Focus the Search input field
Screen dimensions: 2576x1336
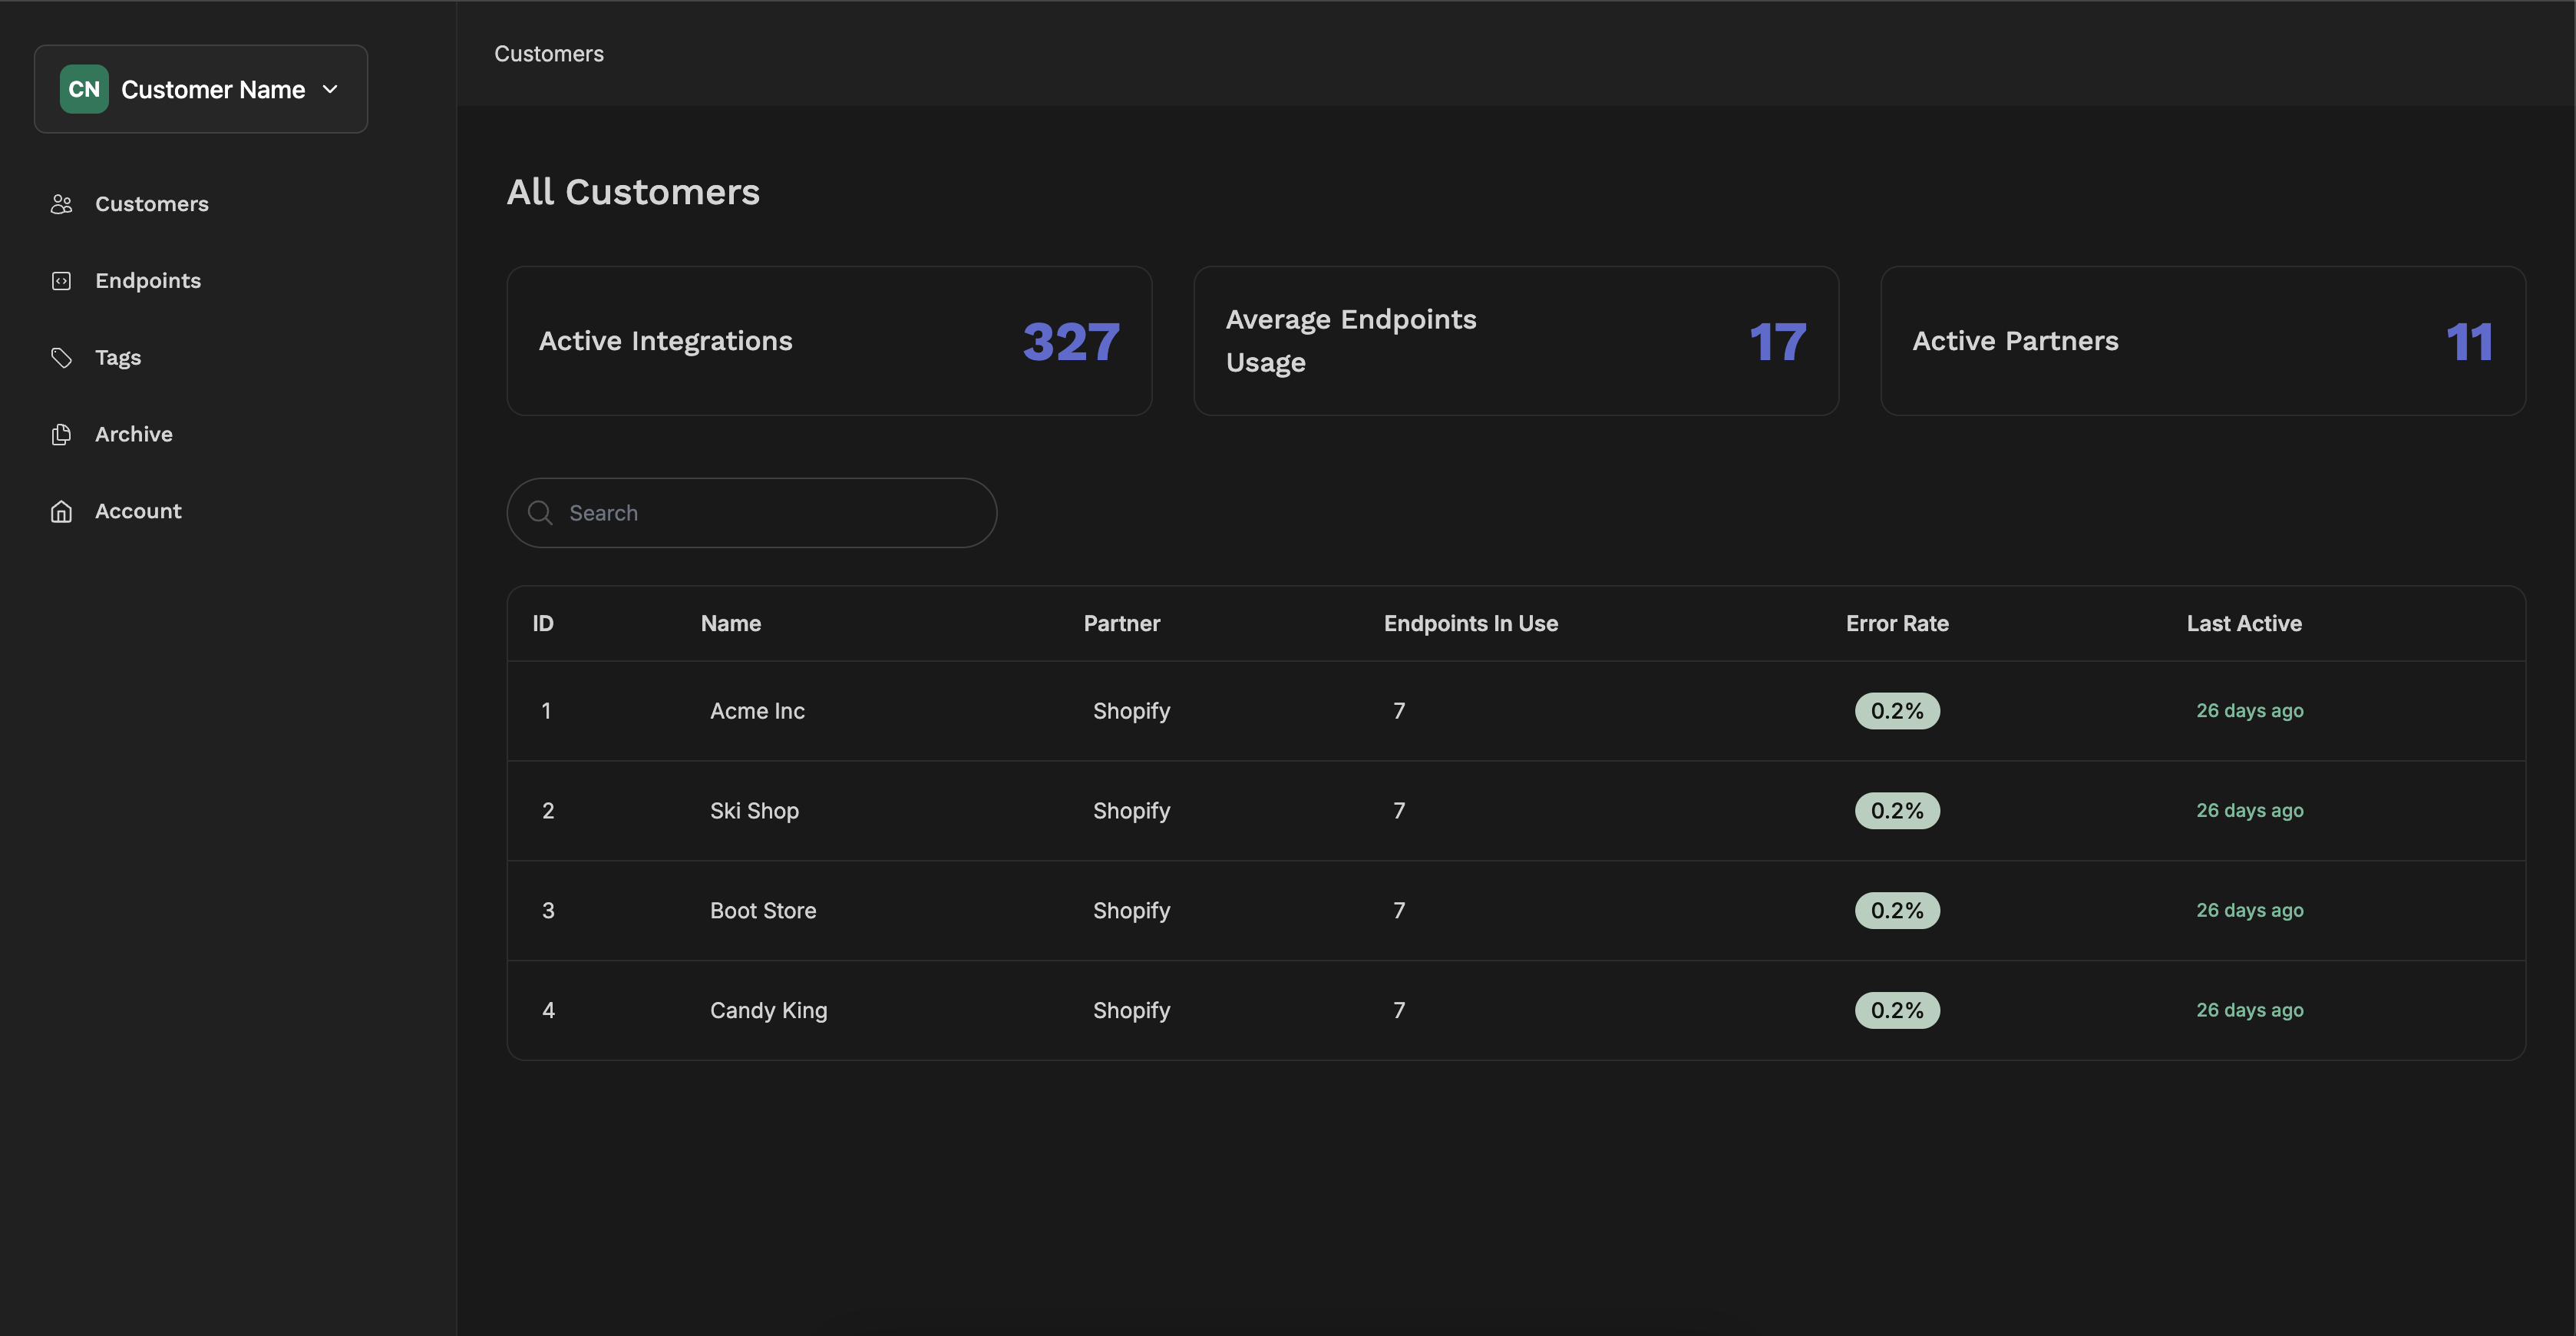coord(752,513)
